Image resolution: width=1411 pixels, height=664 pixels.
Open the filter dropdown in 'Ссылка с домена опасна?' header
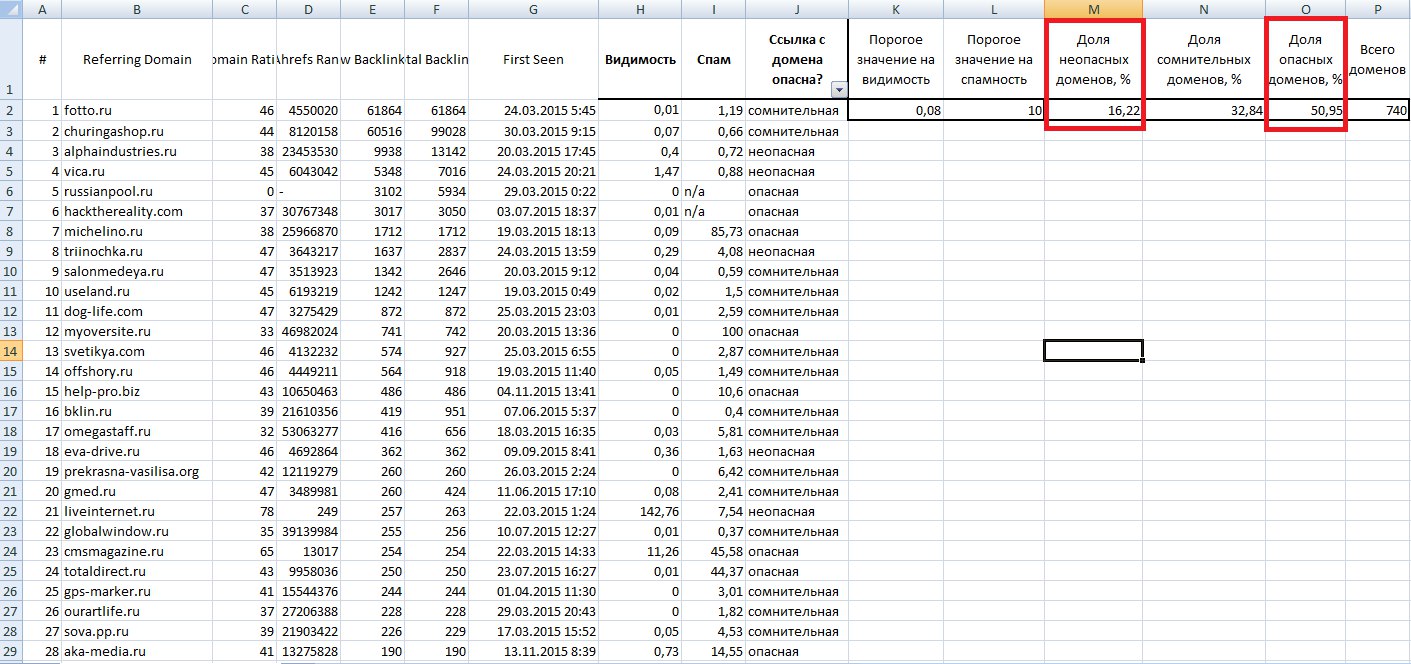click(x=837, y=90)
